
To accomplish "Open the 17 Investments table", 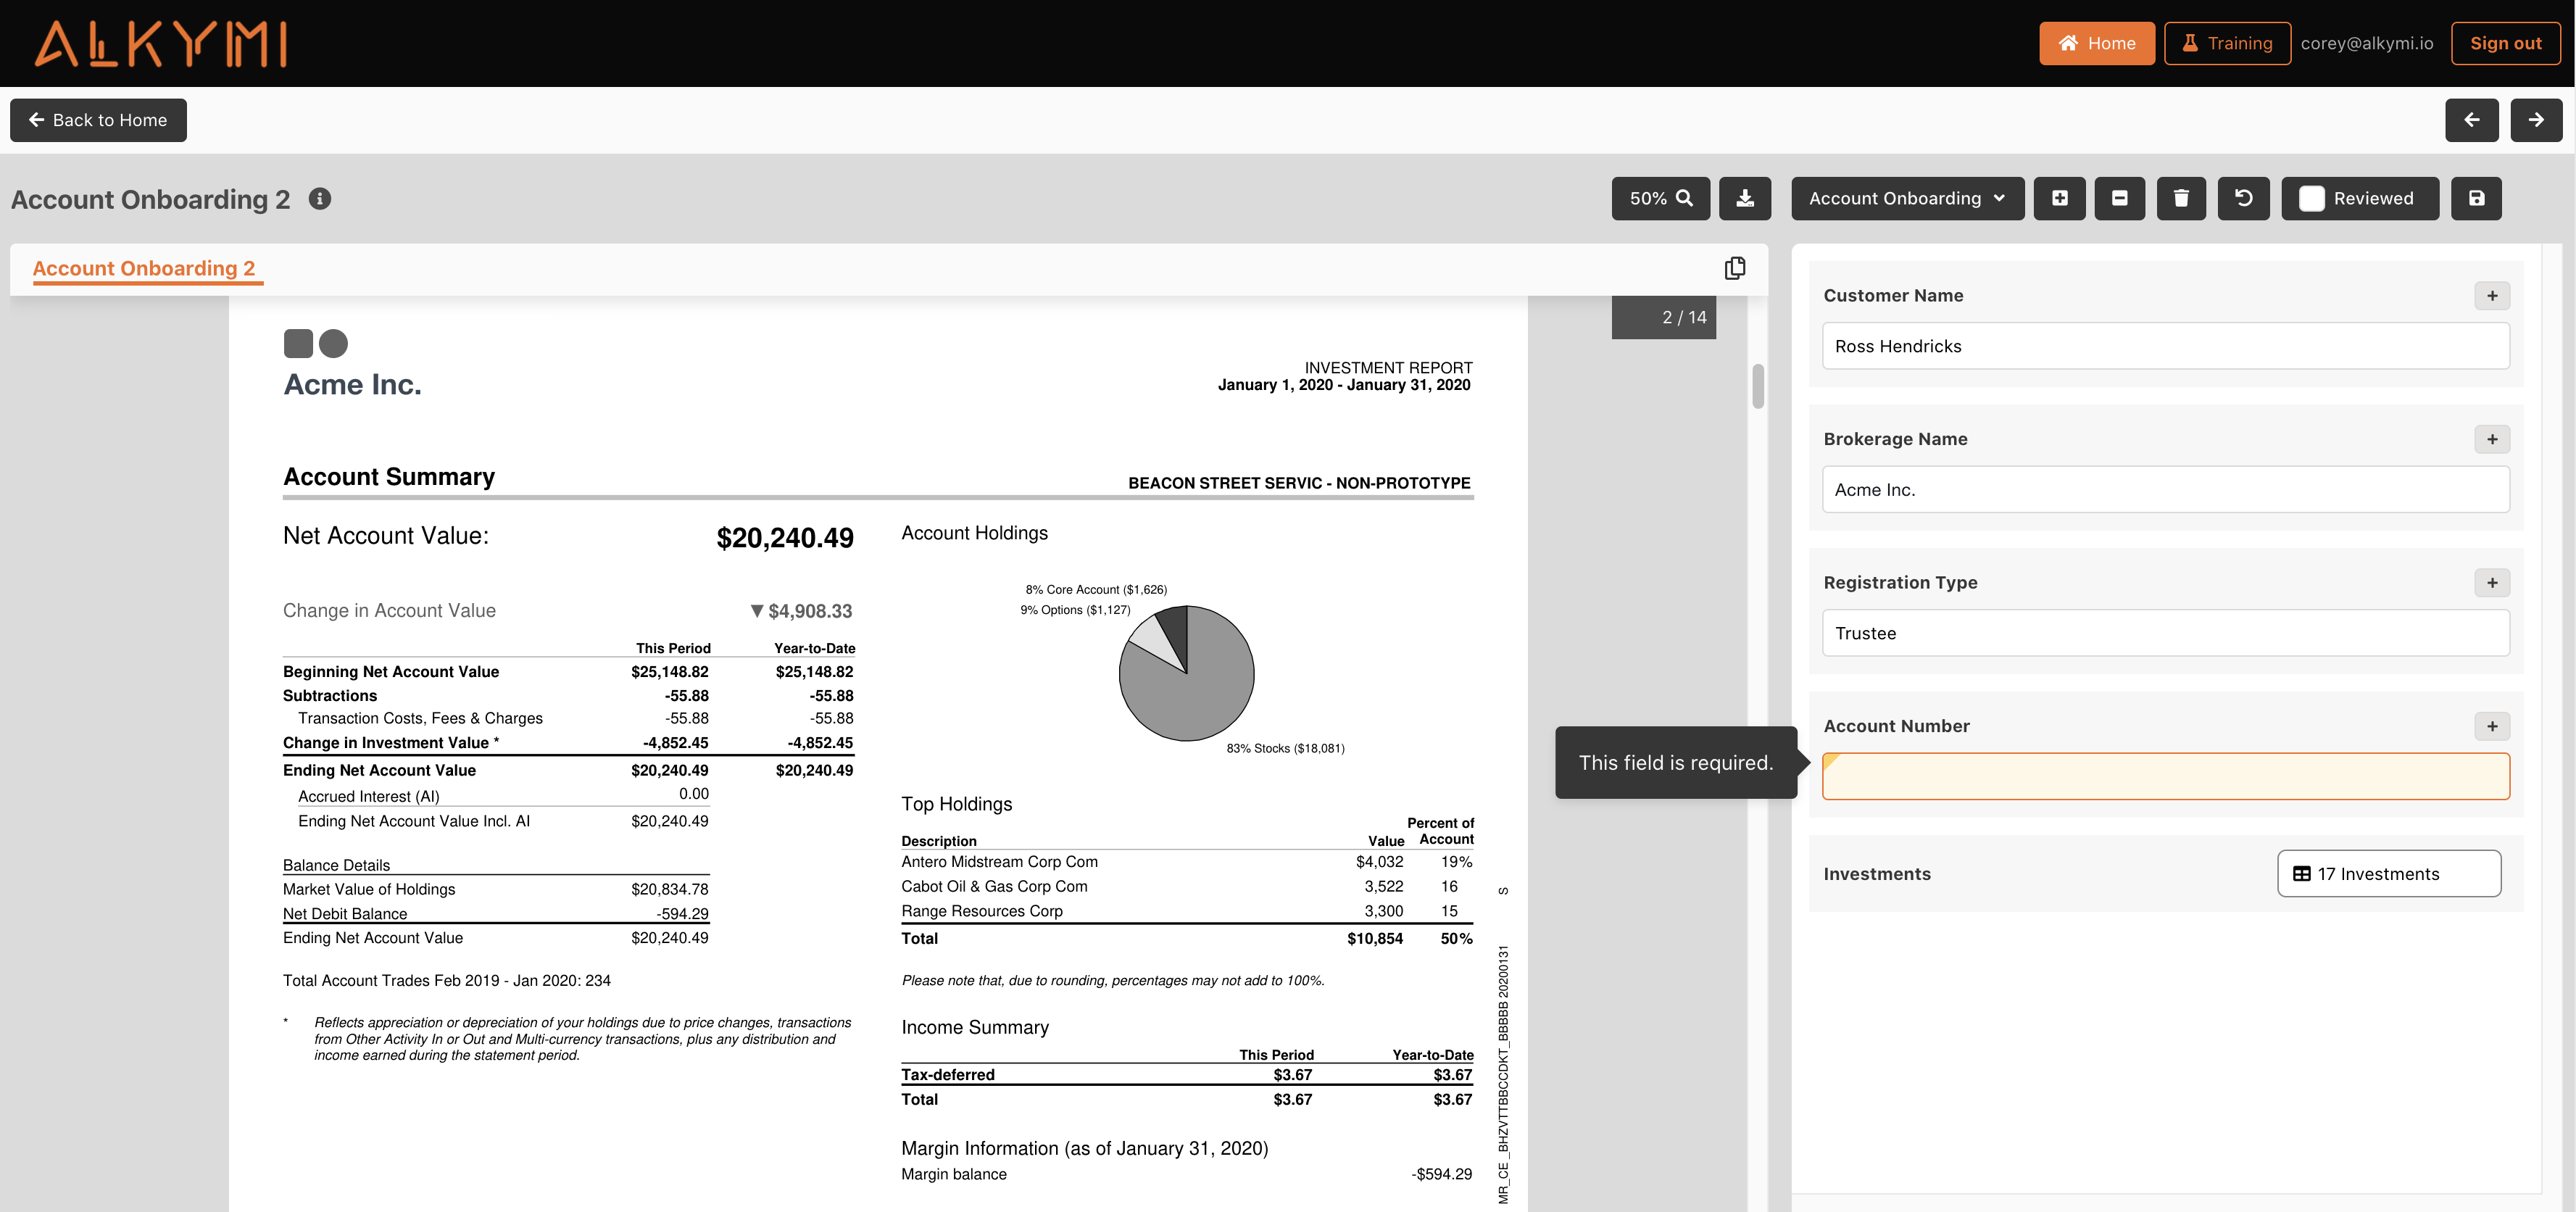I will (2389, 873).
